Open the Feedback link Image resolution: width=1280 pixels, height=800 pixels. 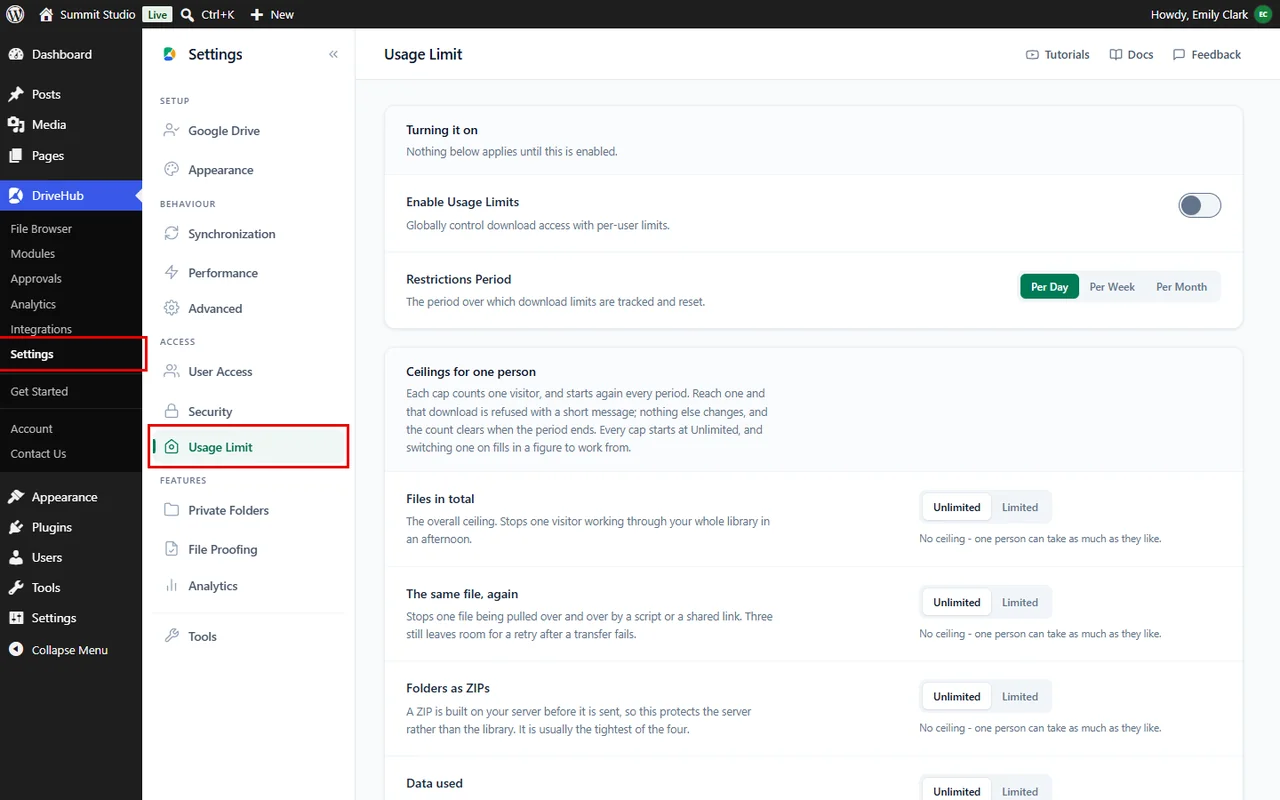(1206, 55)
